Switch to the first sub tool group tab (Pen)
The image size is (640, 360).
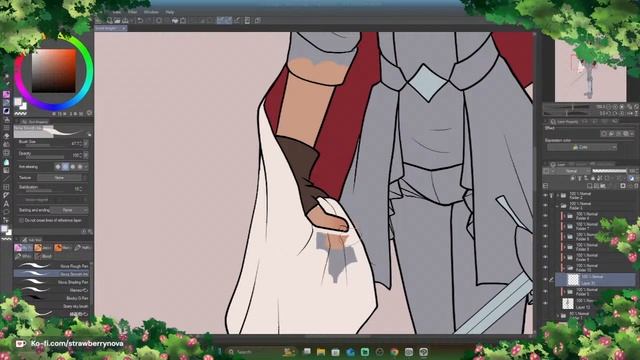click(23, 248)
